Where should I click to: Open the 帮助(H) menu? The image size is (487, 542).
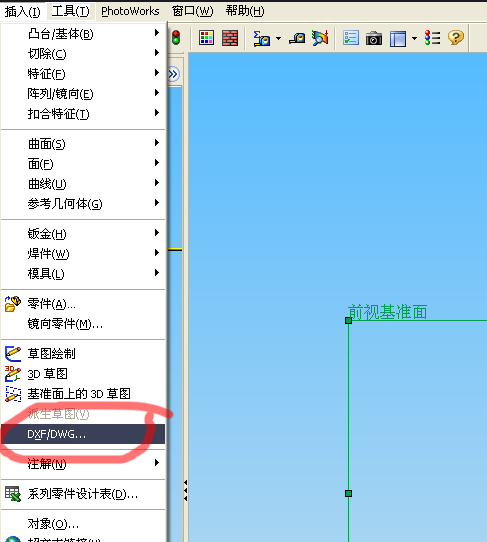[245, 11]
